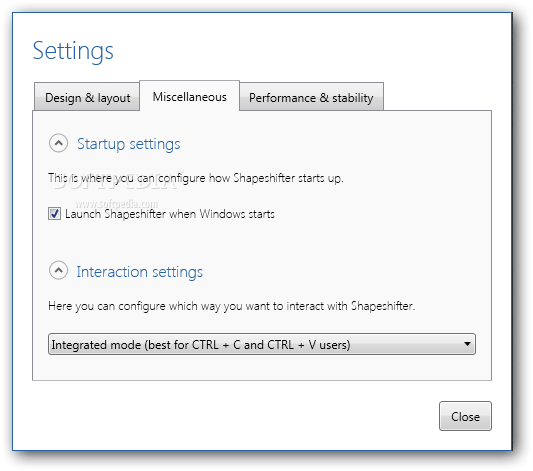Click the 'Launch Shapeshifter when Windows starts' label
This screenshot has width=533, height=471.
170,214
